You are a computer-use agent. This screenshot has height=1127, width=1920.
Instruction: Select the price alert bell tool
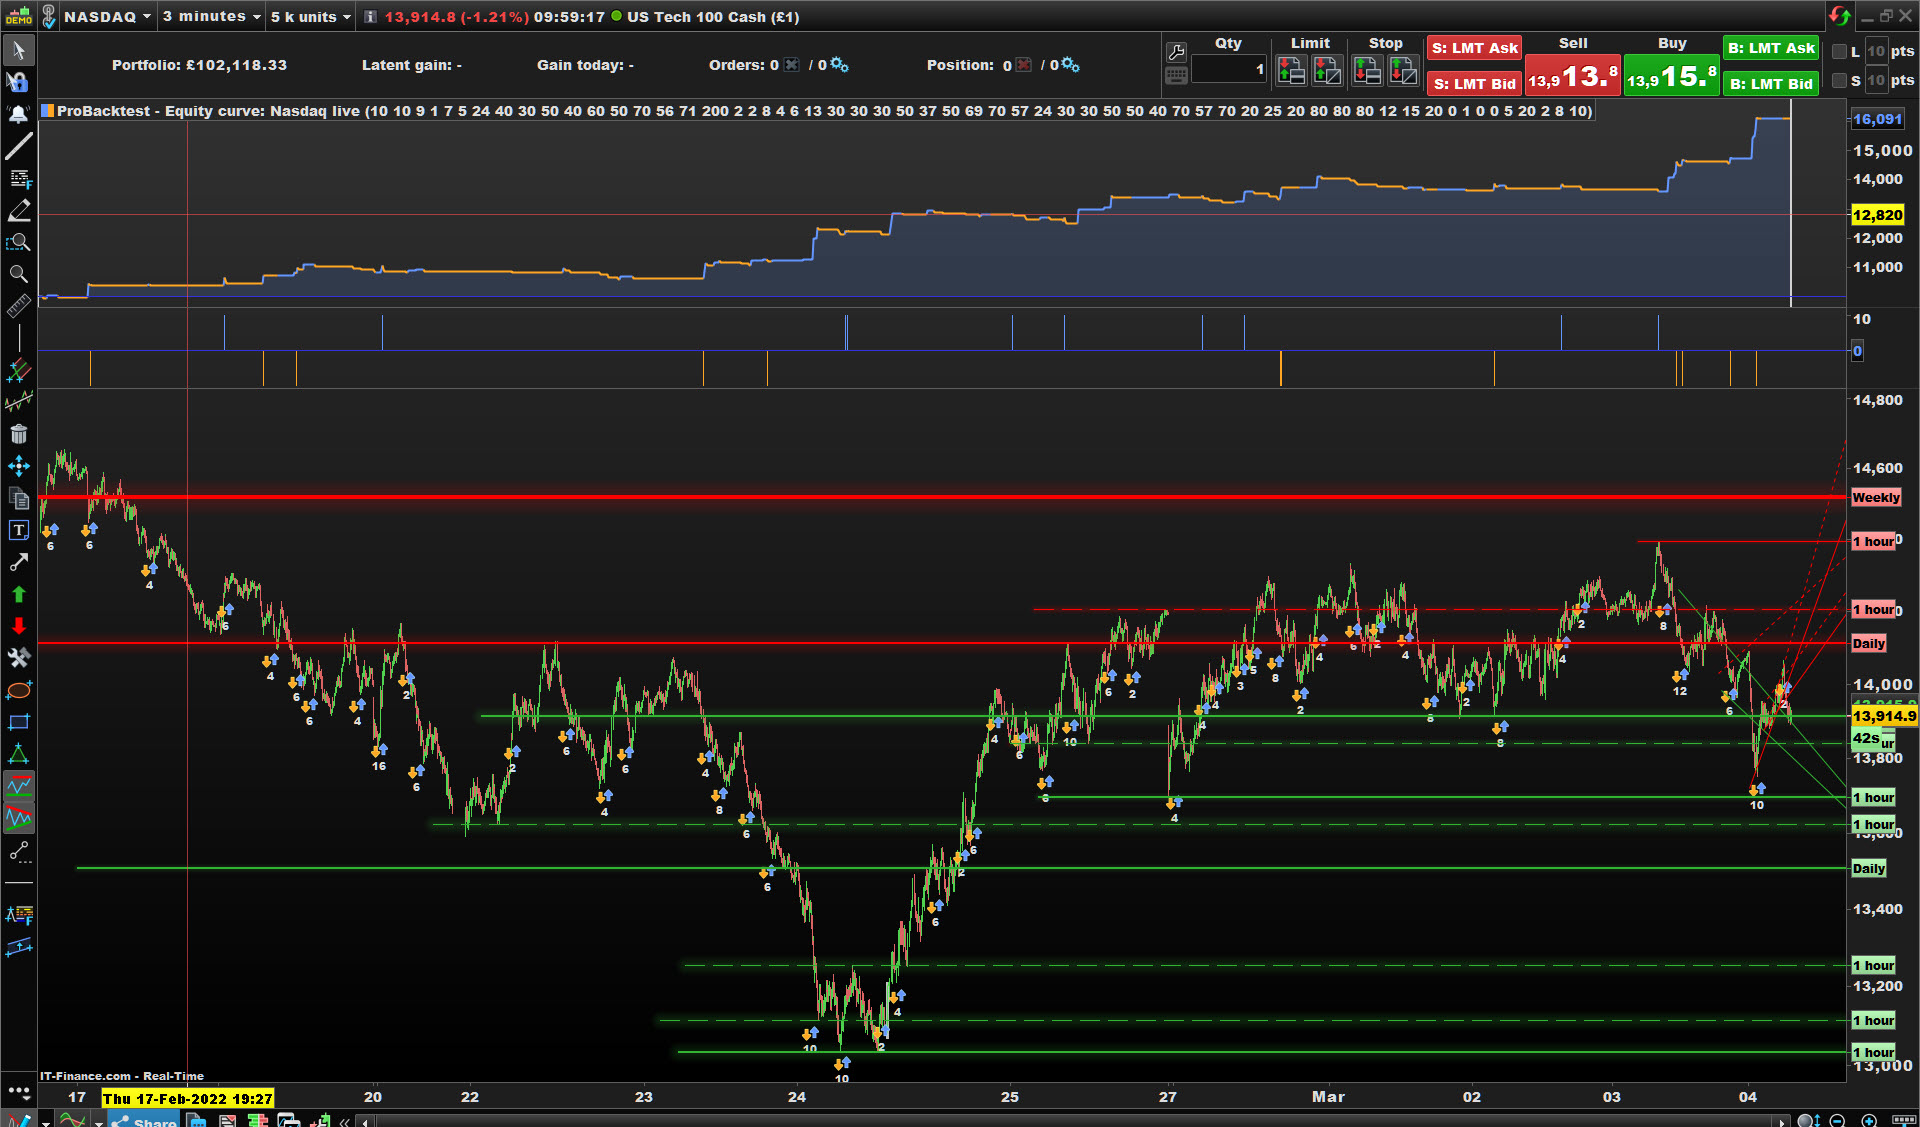[x=18, y=114]
